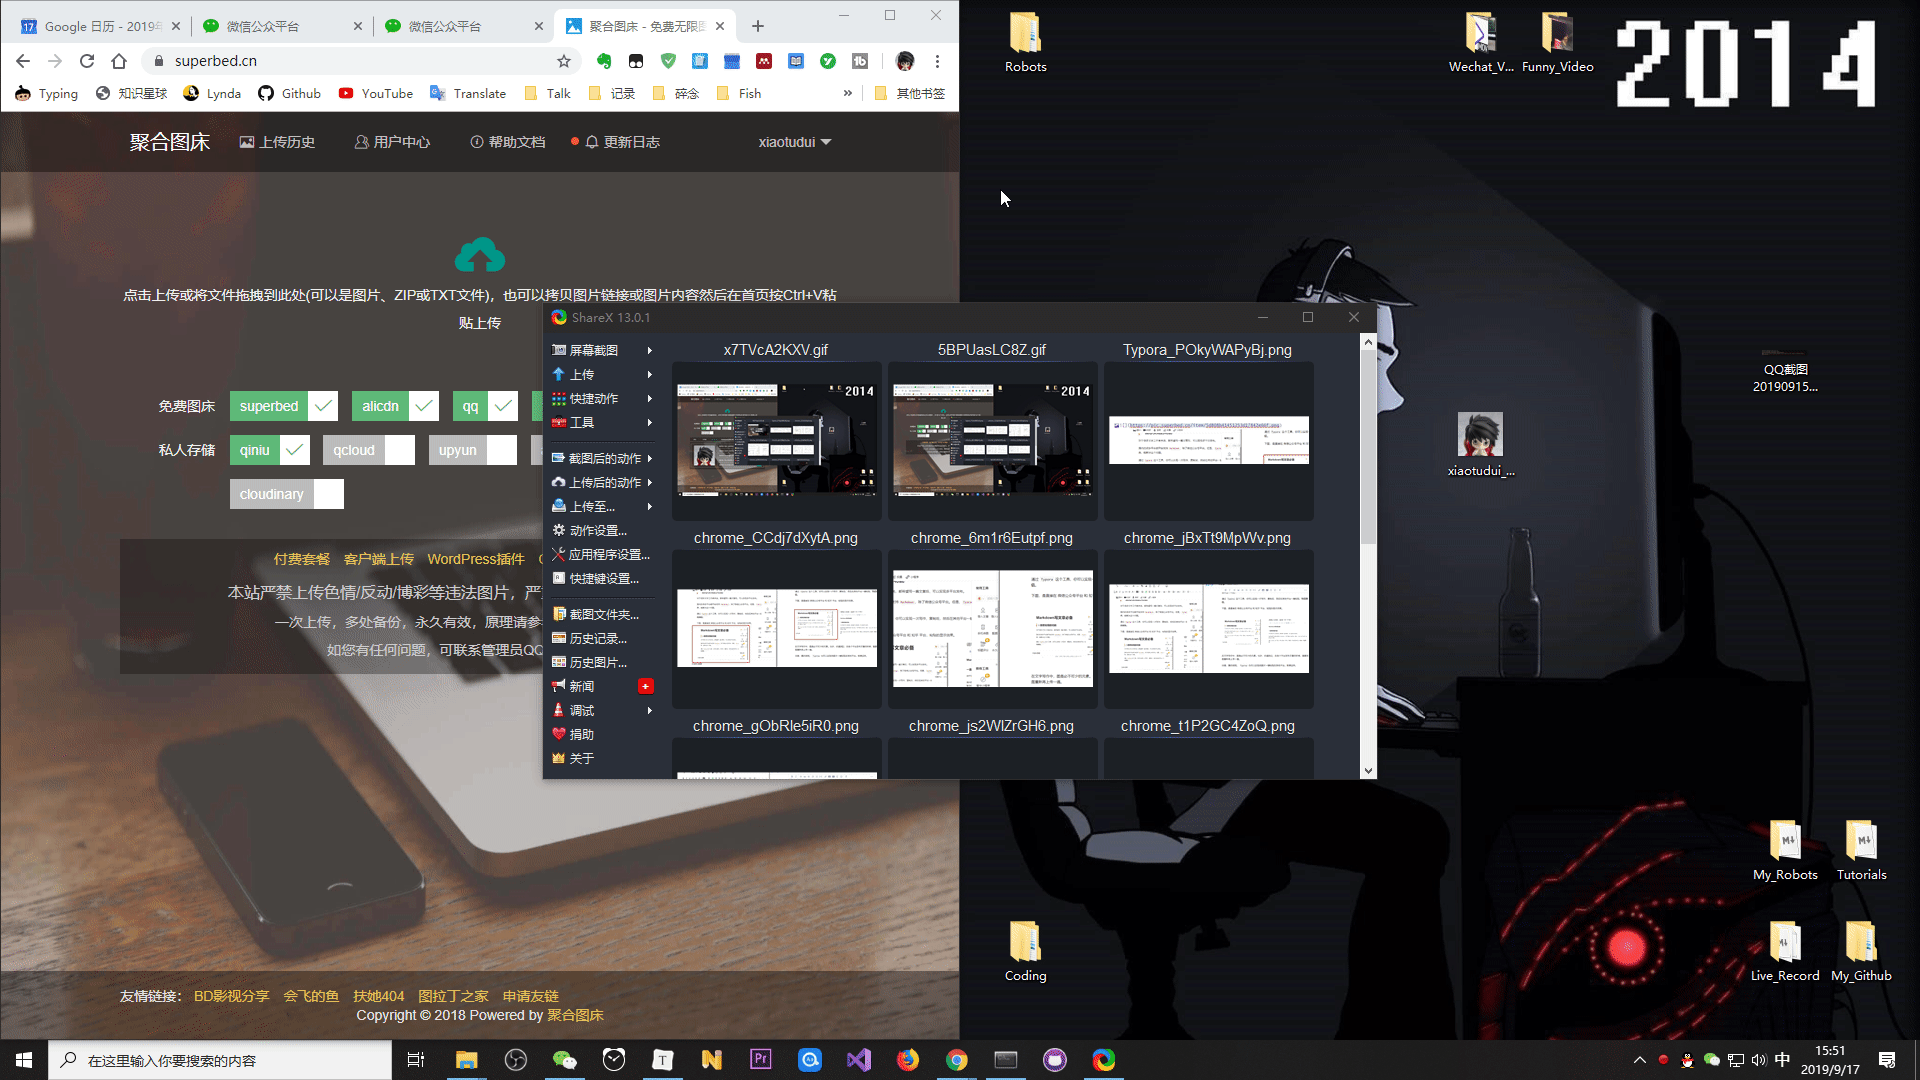Open Visual Studio from the taskbar
Image resolution: width=1920 pixels, height=1080 pixels.
pos(859,1060)
